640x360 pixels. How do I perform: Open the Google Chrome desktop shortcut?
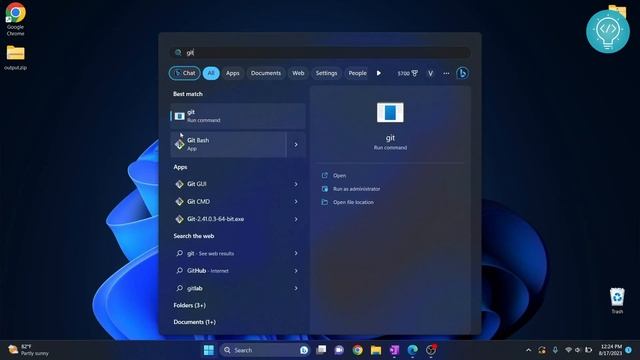pos(15,19)
